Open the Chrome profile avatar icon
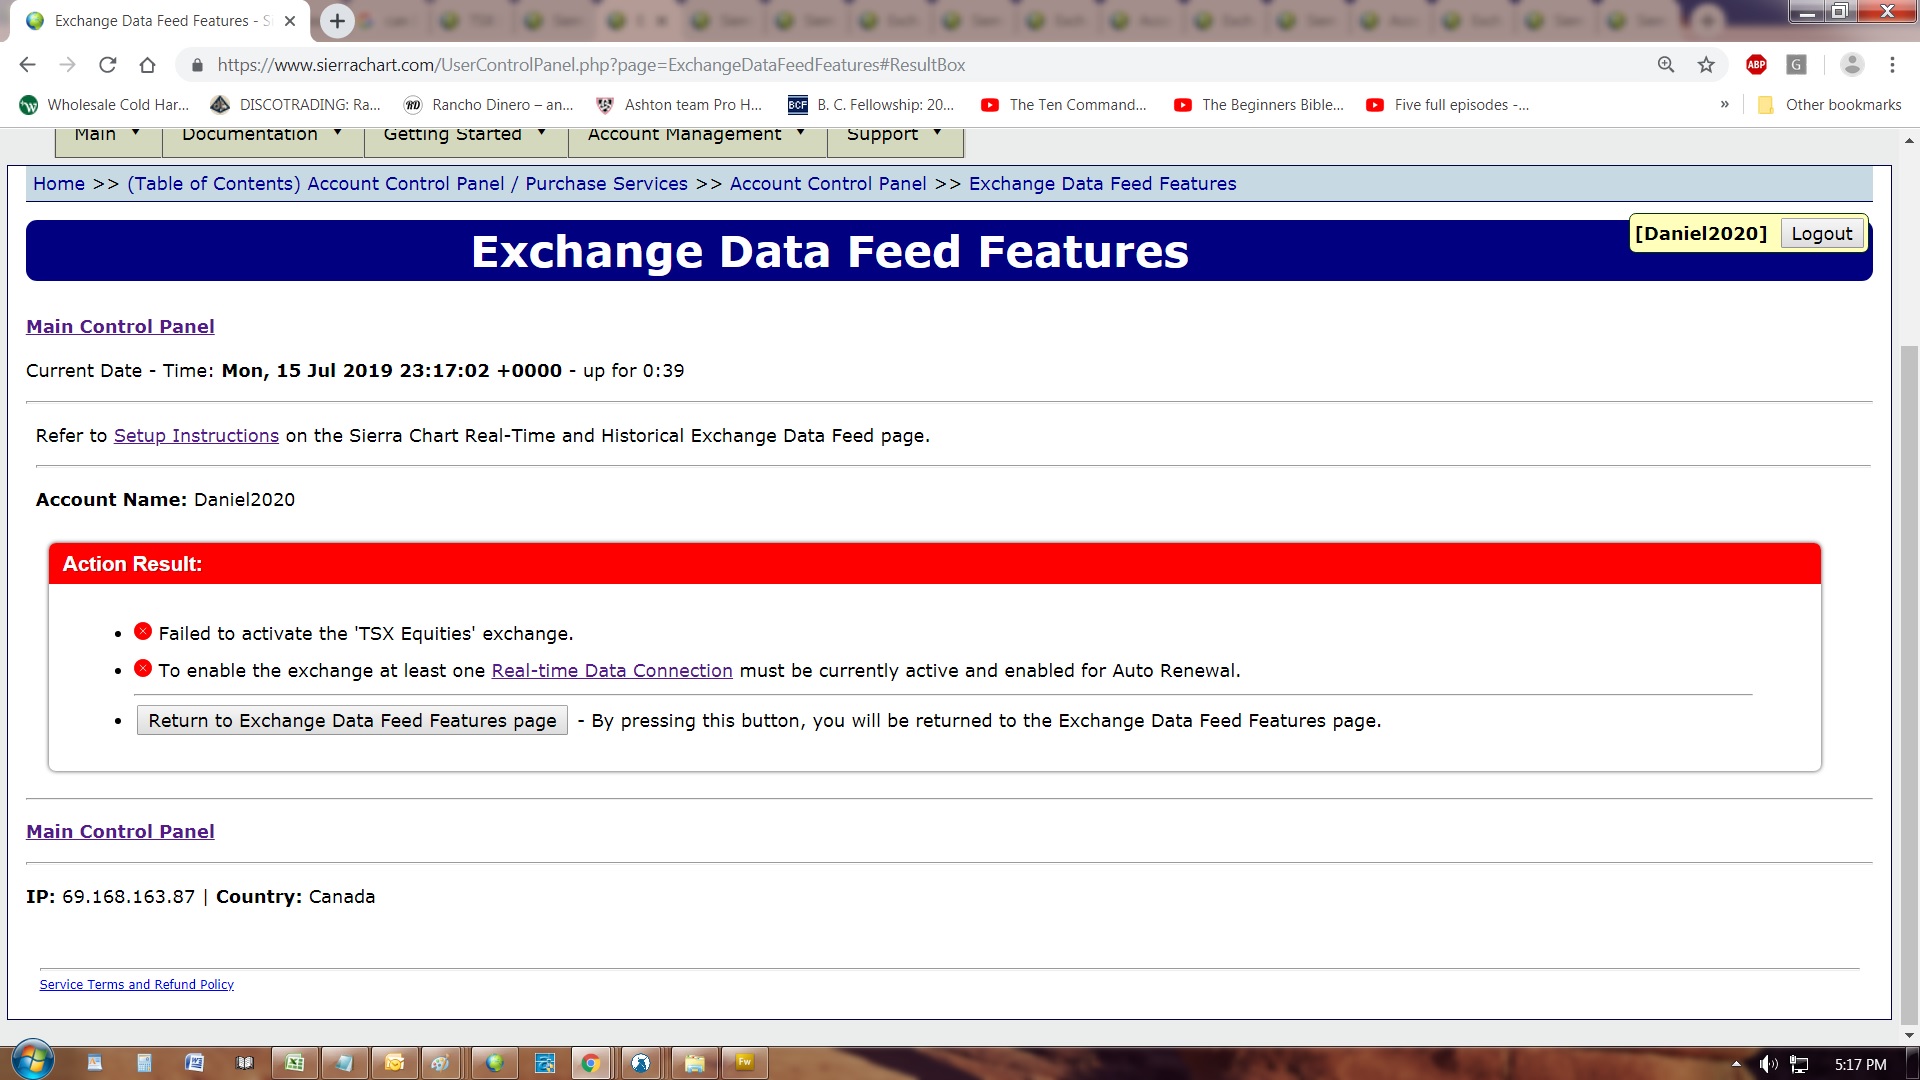 tap(1852, 65)
